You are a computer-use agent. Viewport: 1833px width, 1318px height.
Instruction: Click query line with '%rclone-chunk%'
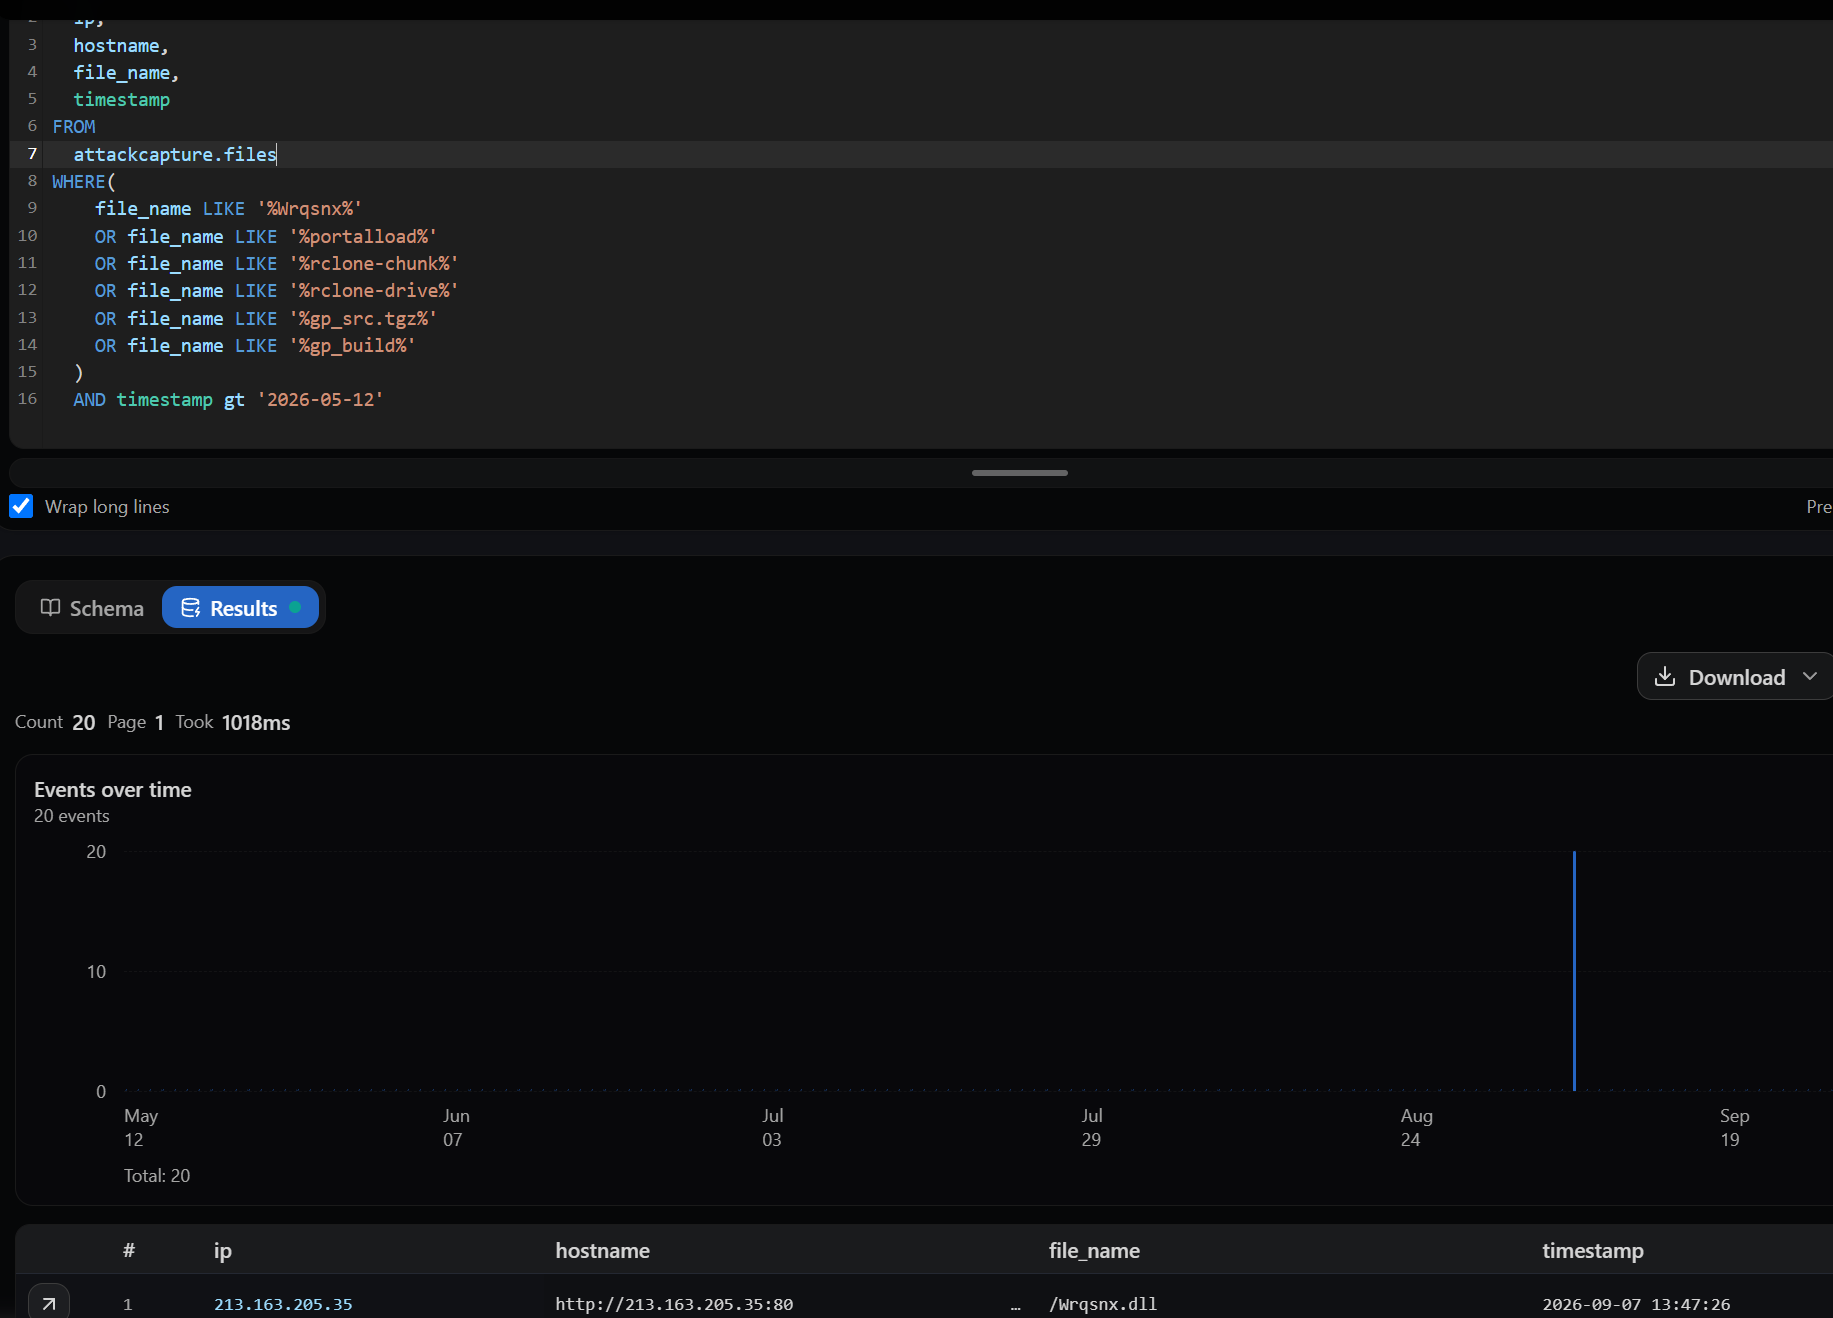(276, 263)
